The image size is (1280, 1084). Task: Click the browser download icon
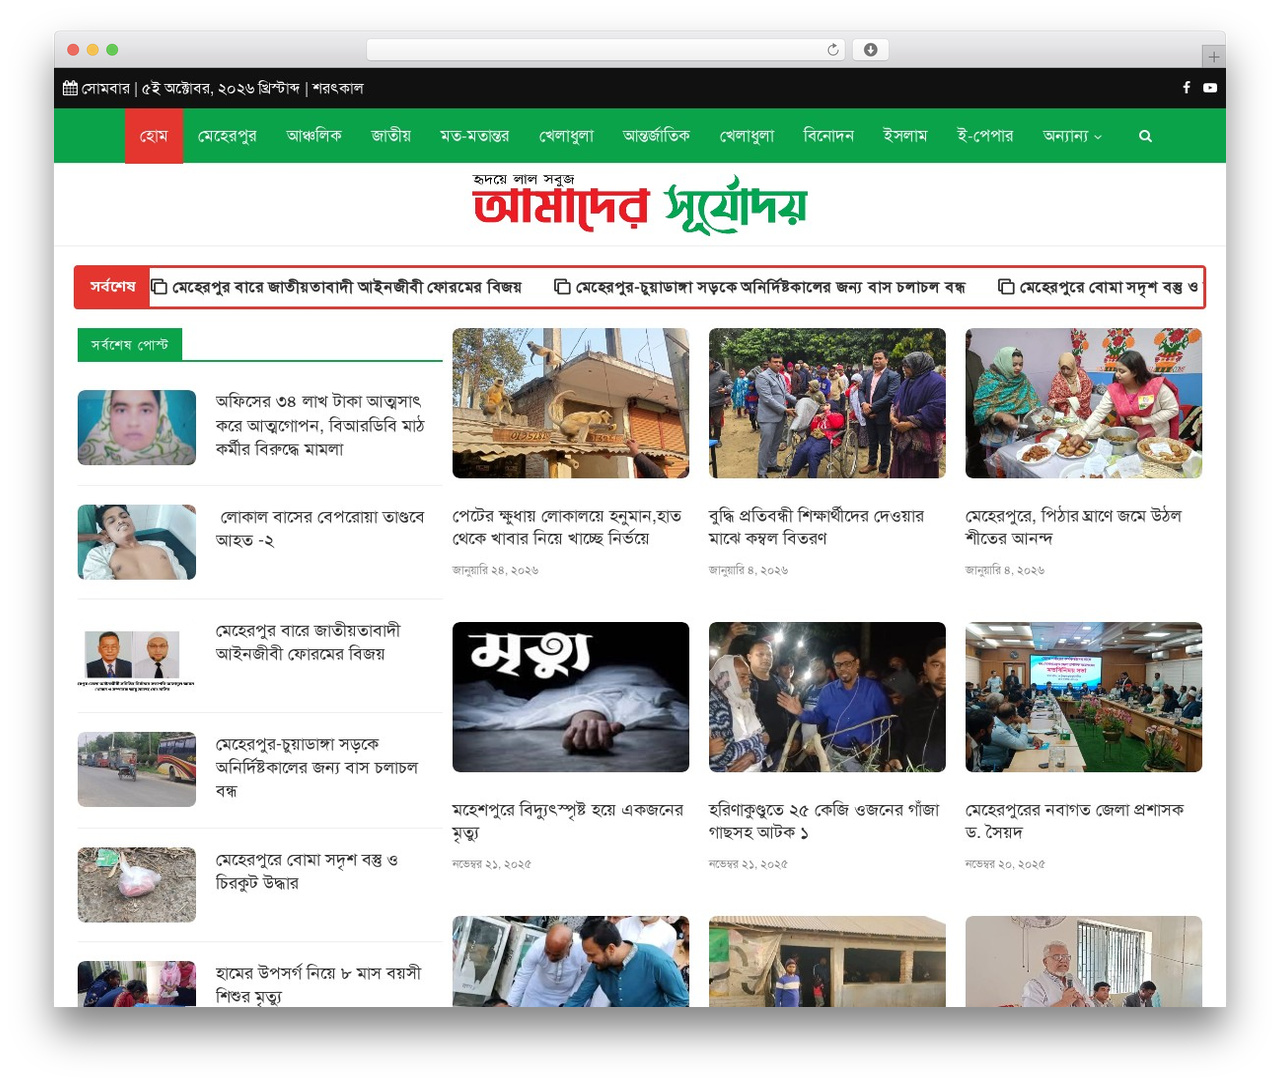point(871,50)
